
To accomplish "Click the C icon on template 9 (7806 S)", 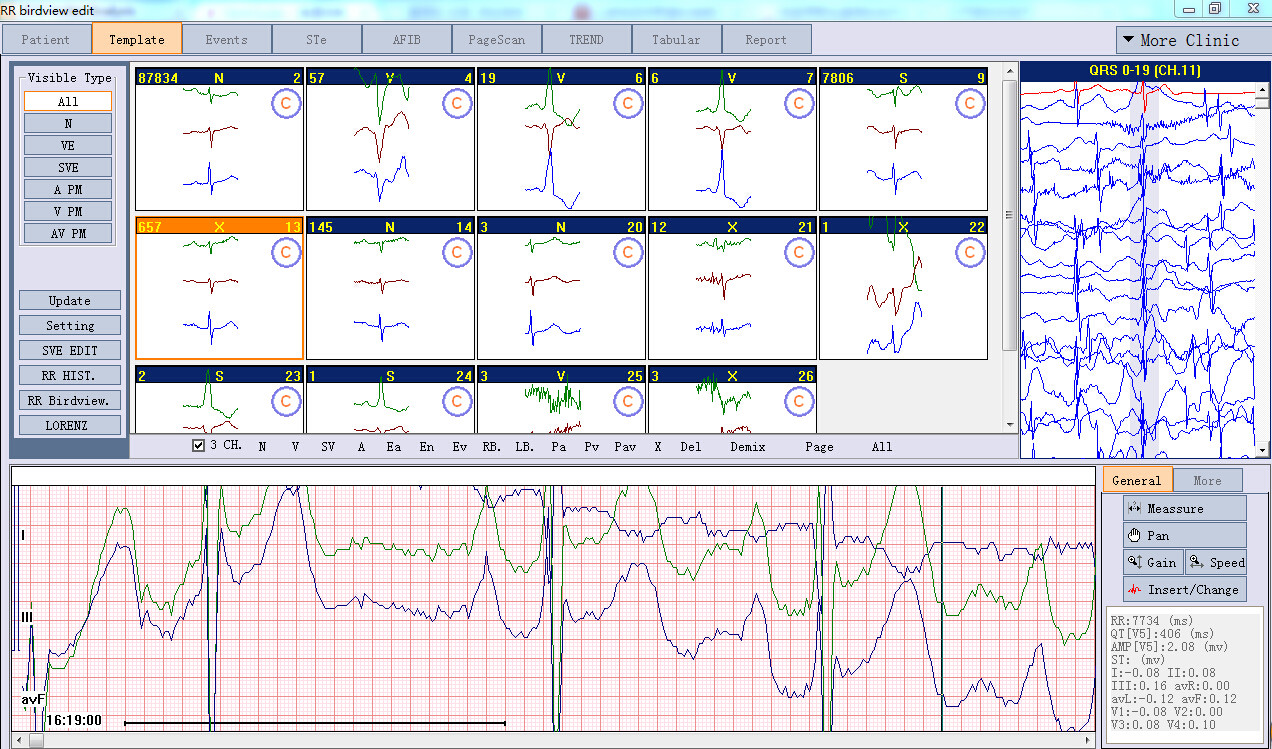I will (970, 104).
